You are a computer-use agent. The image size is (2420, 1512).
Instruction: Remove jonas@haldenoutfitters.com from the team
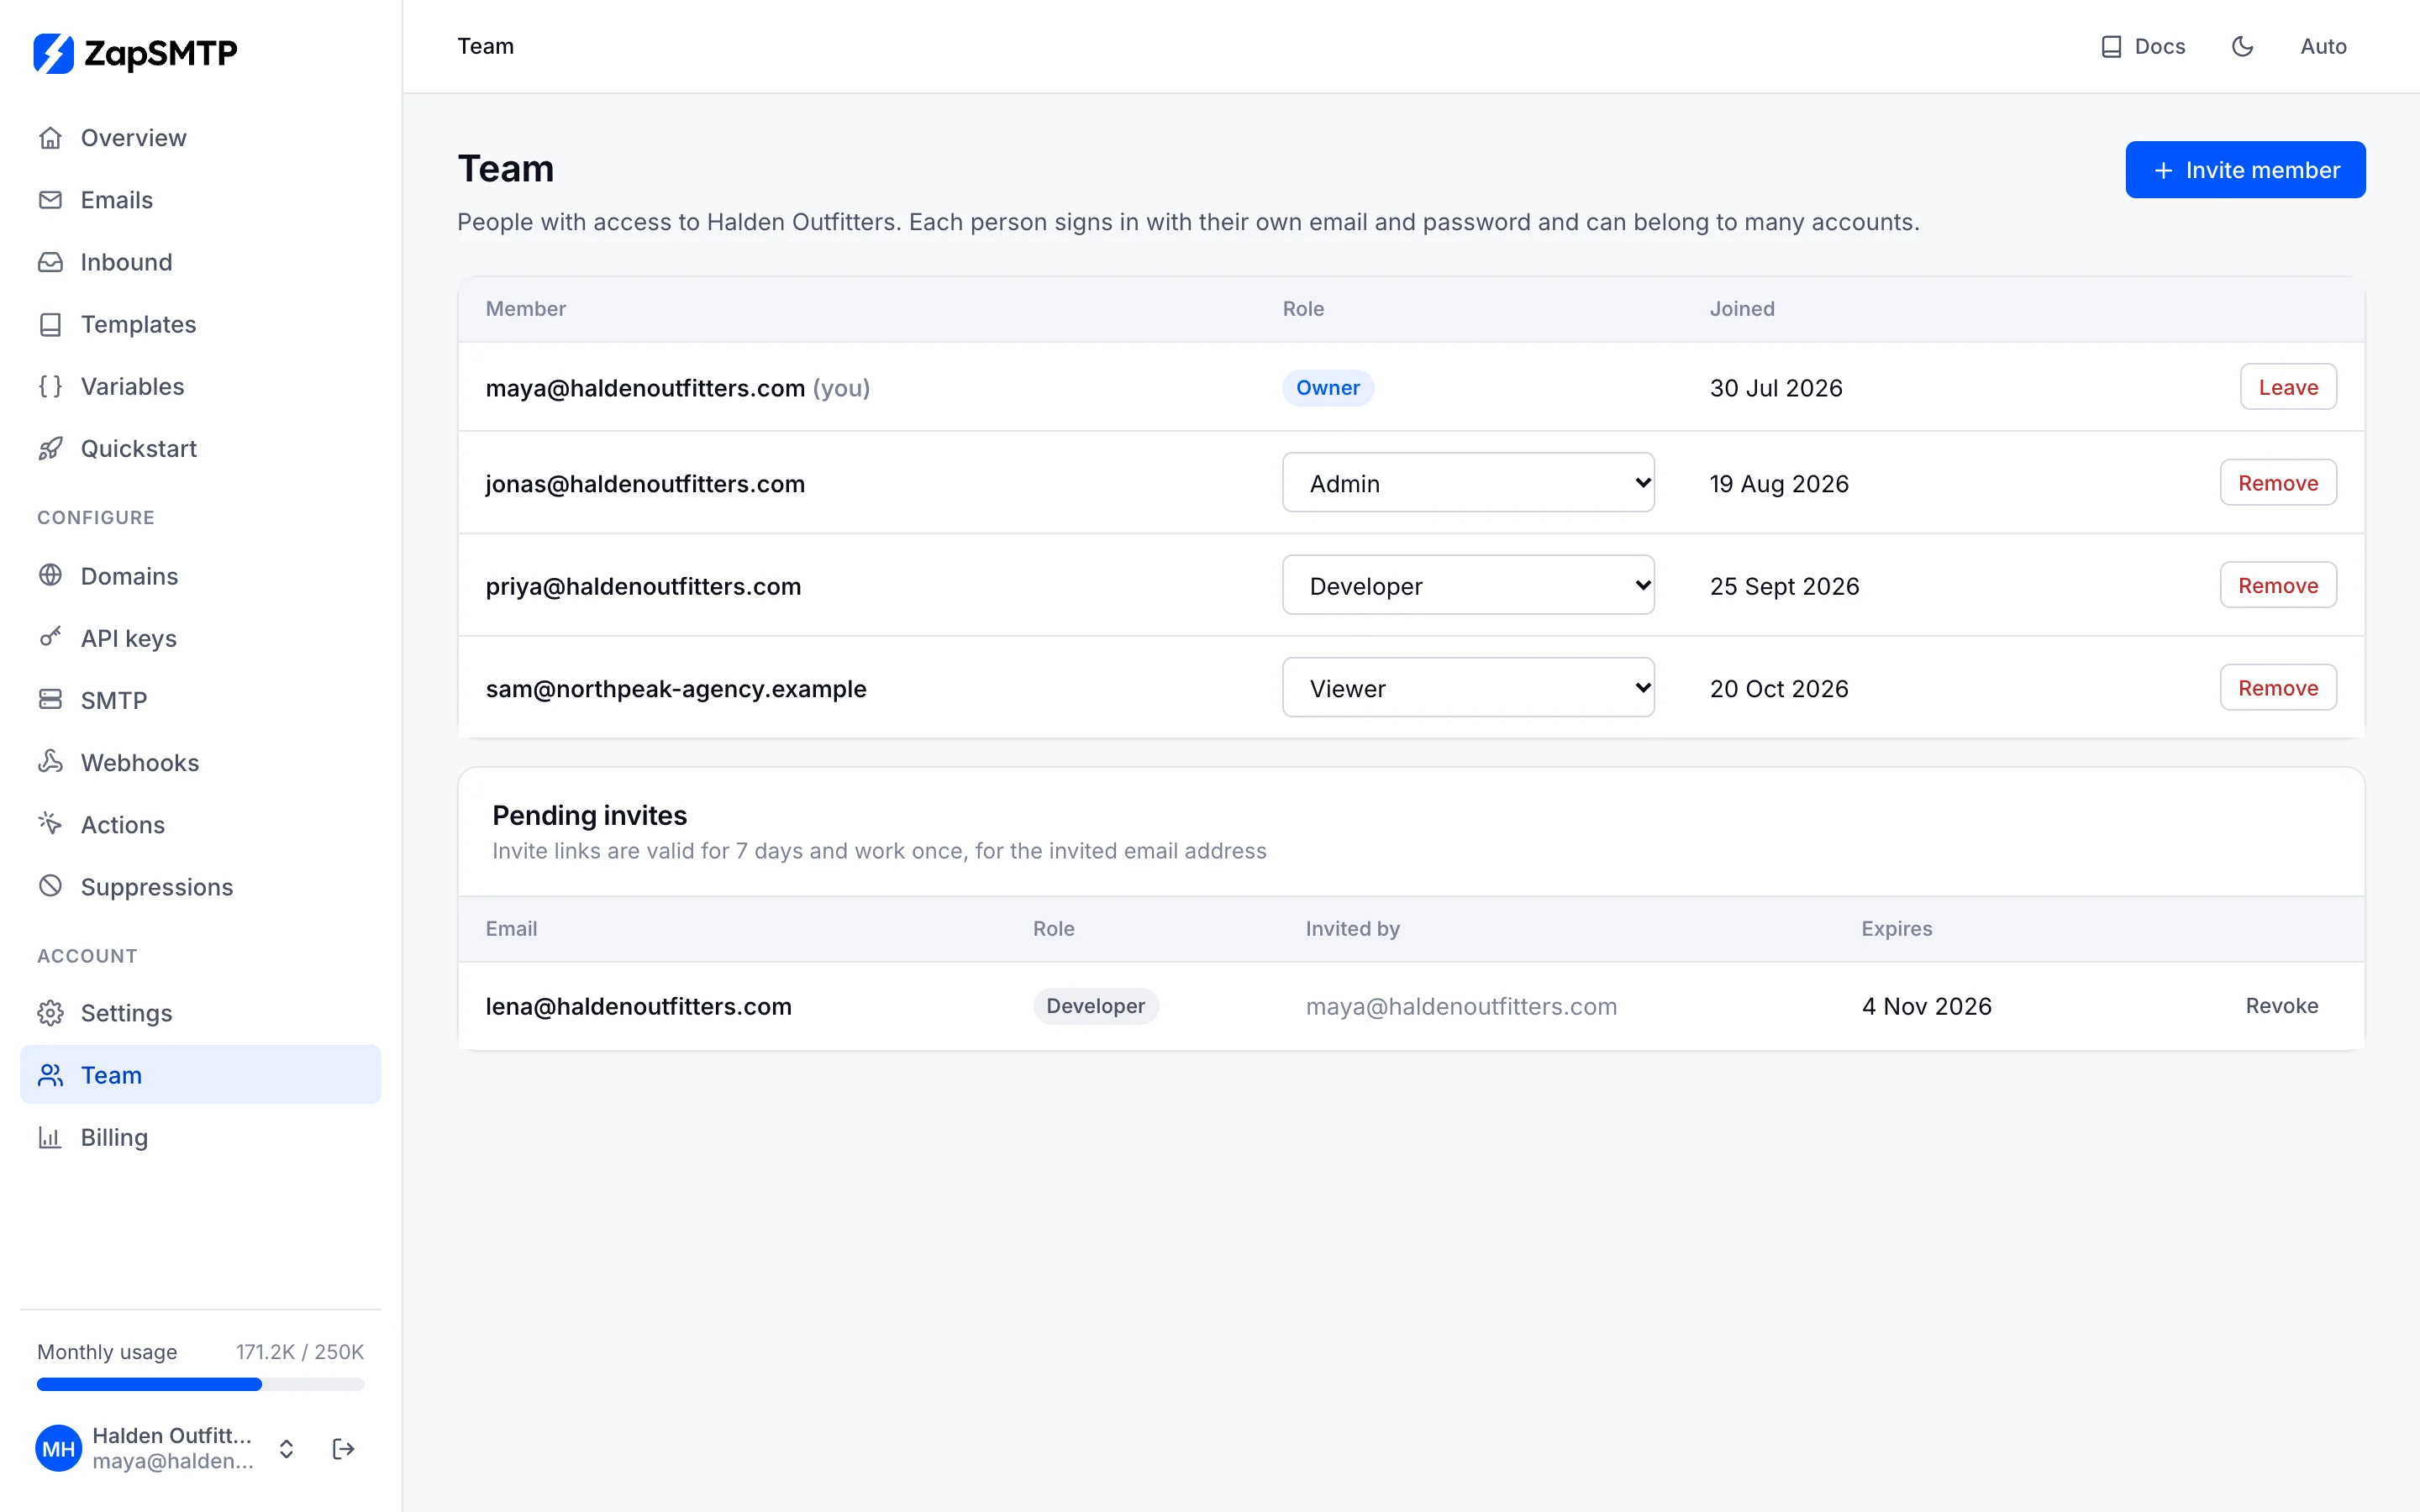click(2278, 483)
